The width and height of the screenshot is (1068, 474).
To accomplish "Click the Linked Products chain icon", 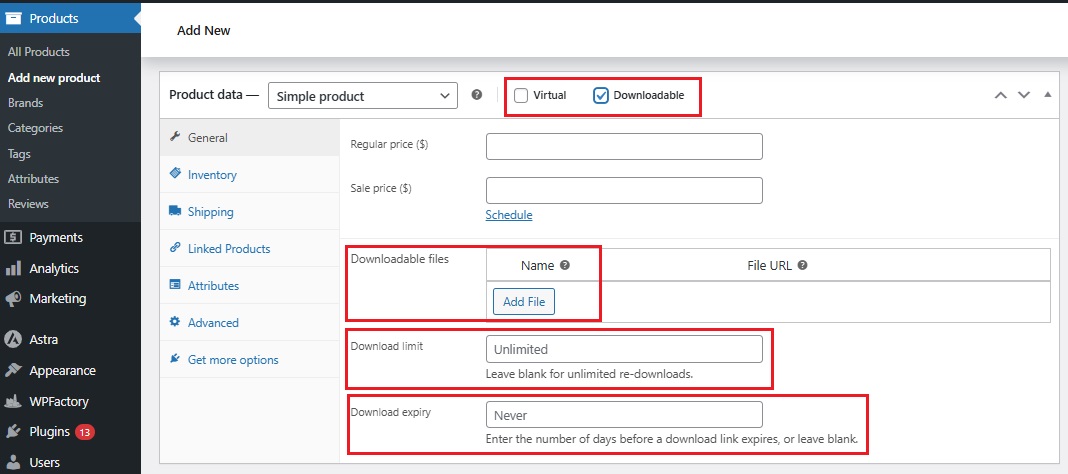I will tap(174, 248).
